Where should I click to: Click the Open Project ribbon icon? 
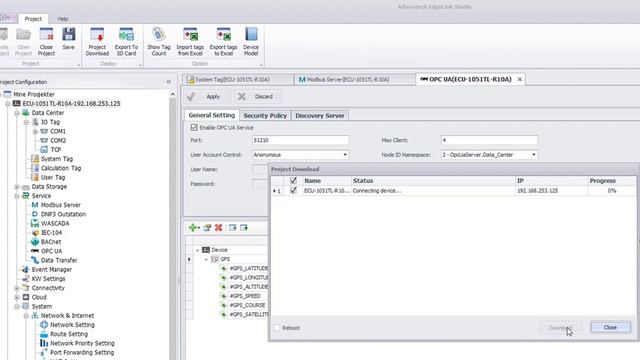[23, 42]
